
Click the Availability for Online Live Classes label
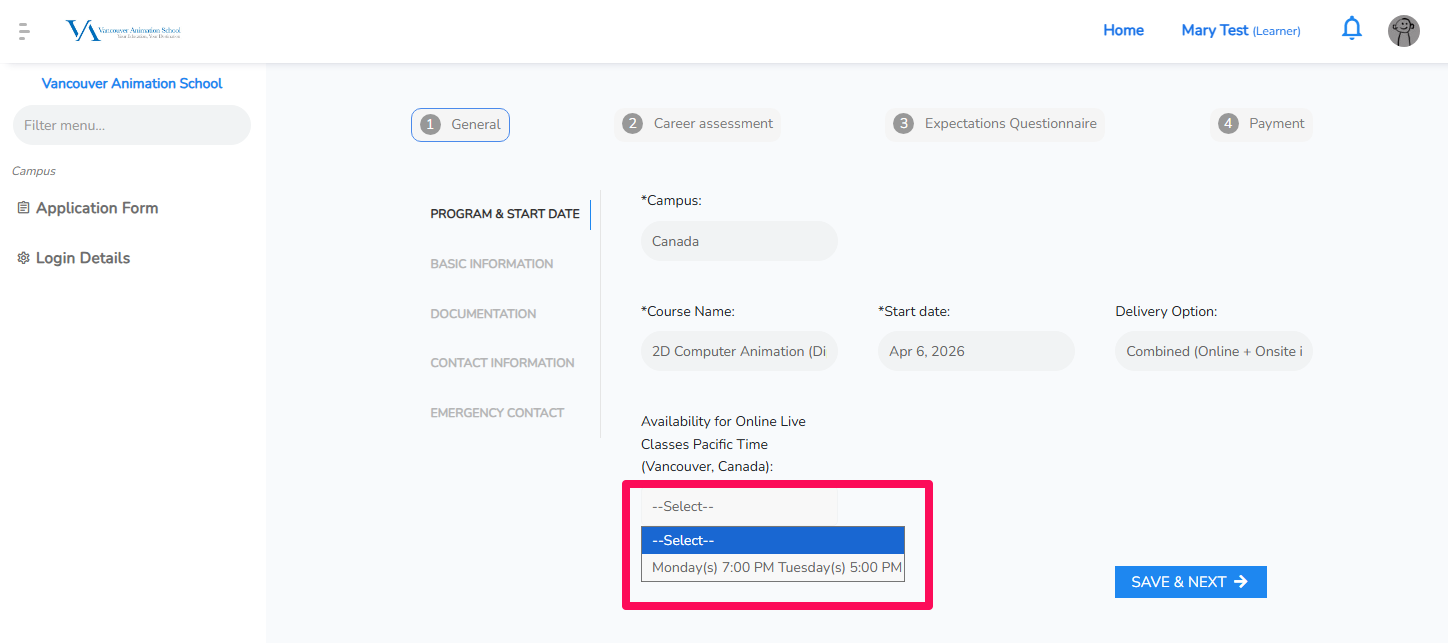click(x=723, y=444)
